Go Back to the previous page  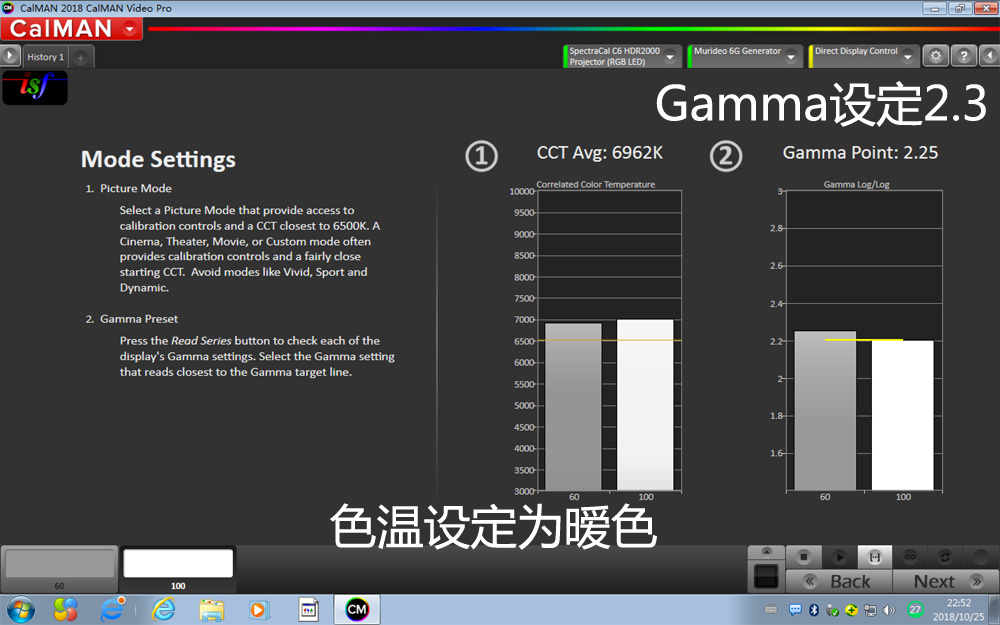point(839,581)
